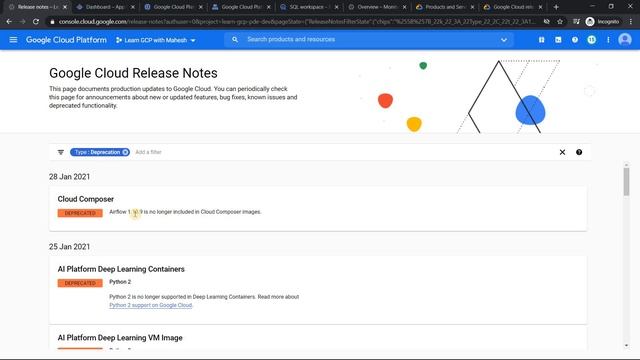Open the main navigation hamburger menu

pos(13,40)
